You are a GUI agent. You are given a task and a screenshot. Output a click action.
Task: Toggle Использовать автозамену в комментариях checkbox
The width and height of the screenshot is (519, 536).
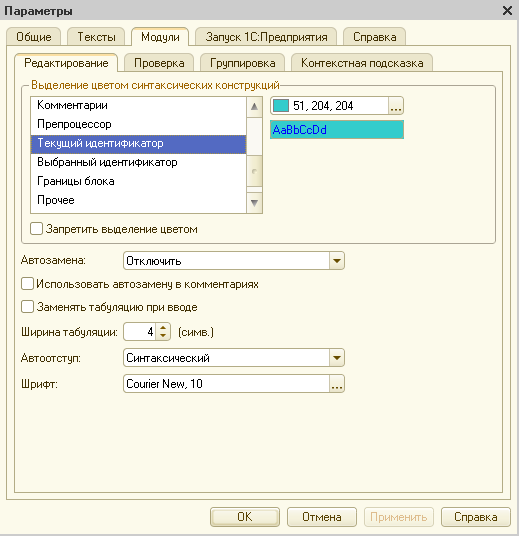[27, 284]
